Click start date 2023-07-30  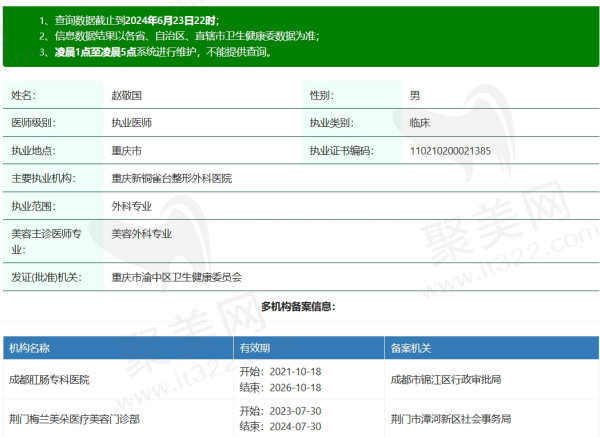tap(295, 411)
